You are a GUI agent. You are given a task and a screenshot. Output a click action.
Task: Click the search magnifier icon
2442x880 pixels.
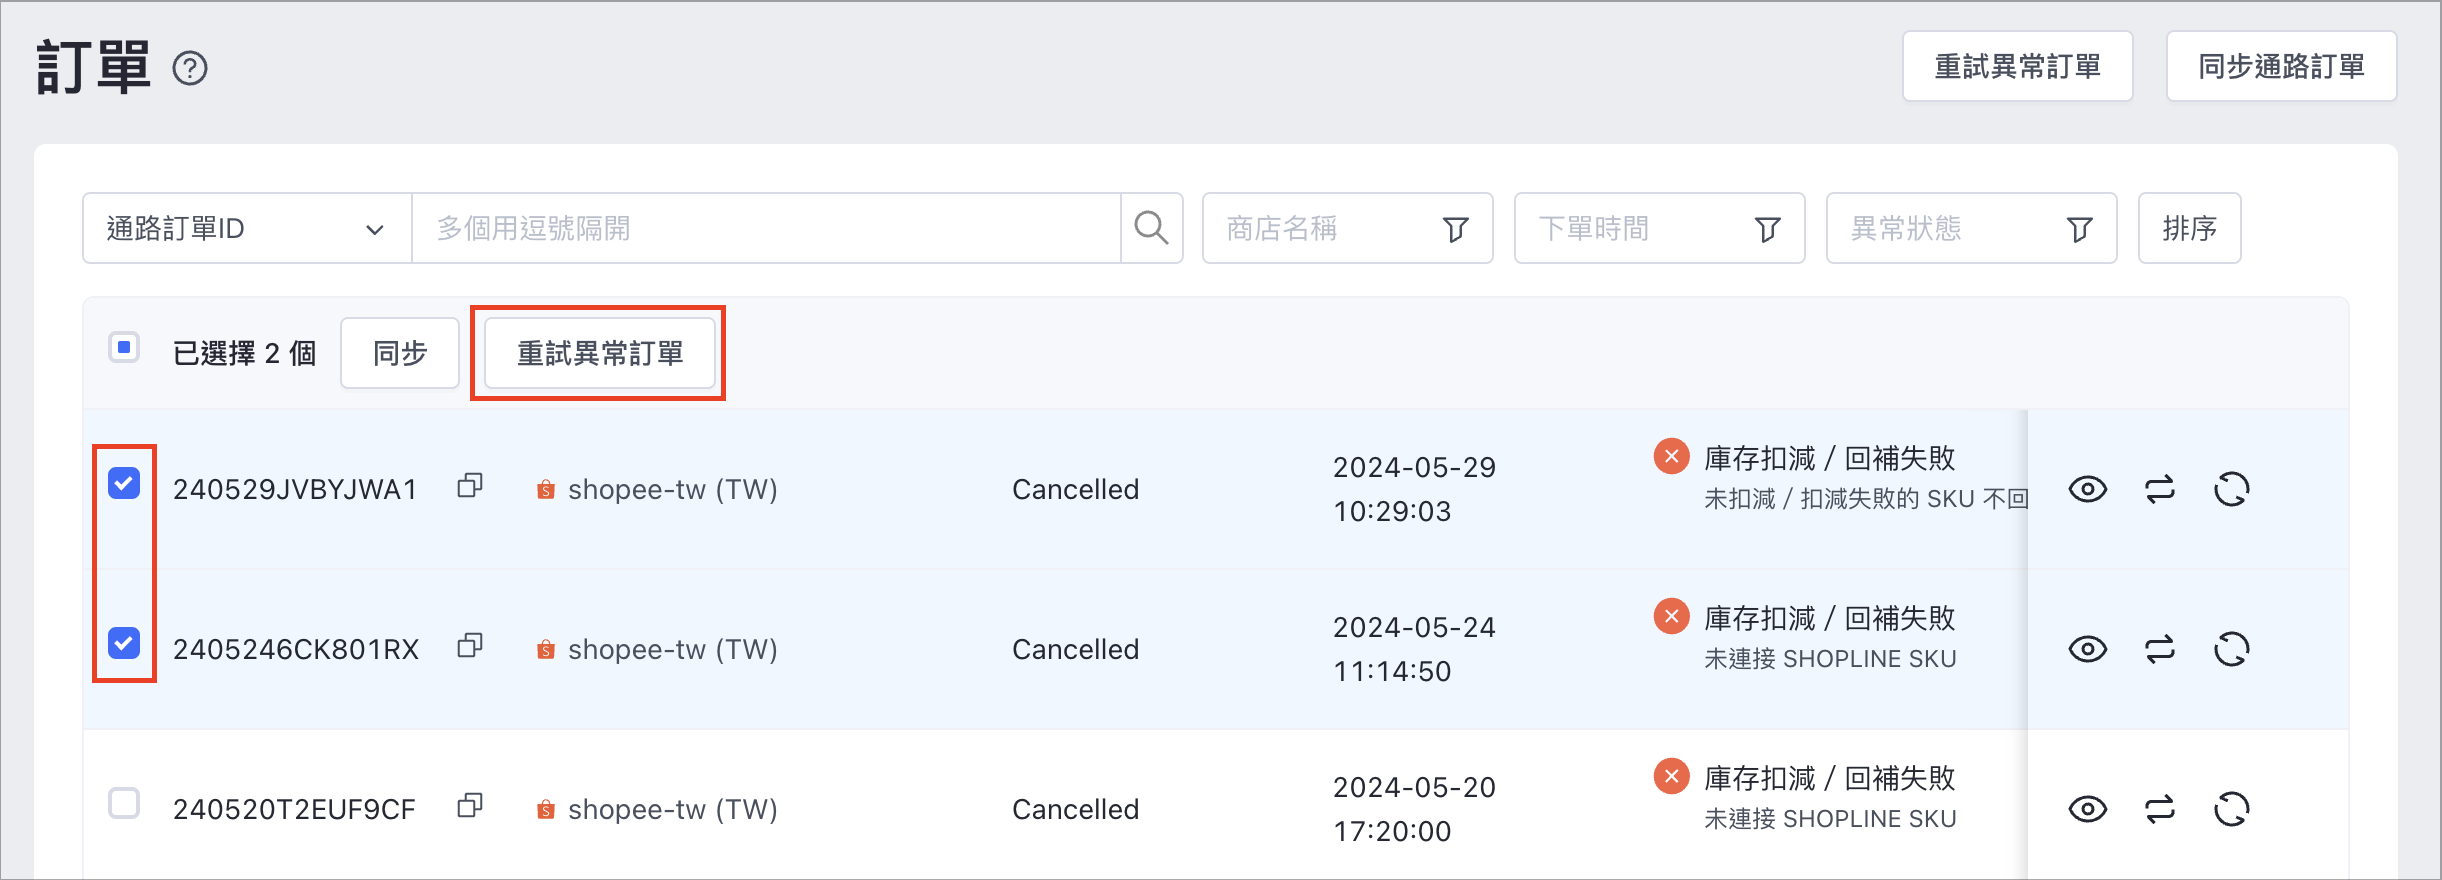pos(1151,228)
